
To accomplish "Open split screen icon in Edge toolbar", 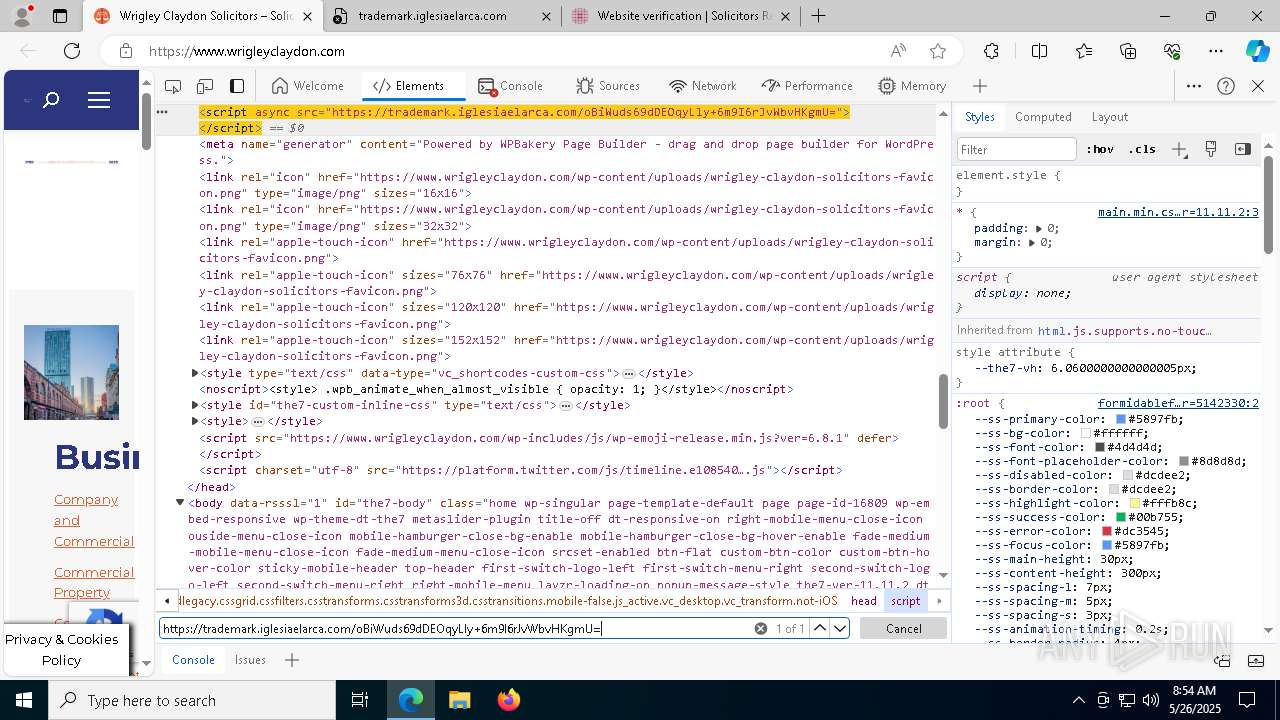I will (1039, 51).
